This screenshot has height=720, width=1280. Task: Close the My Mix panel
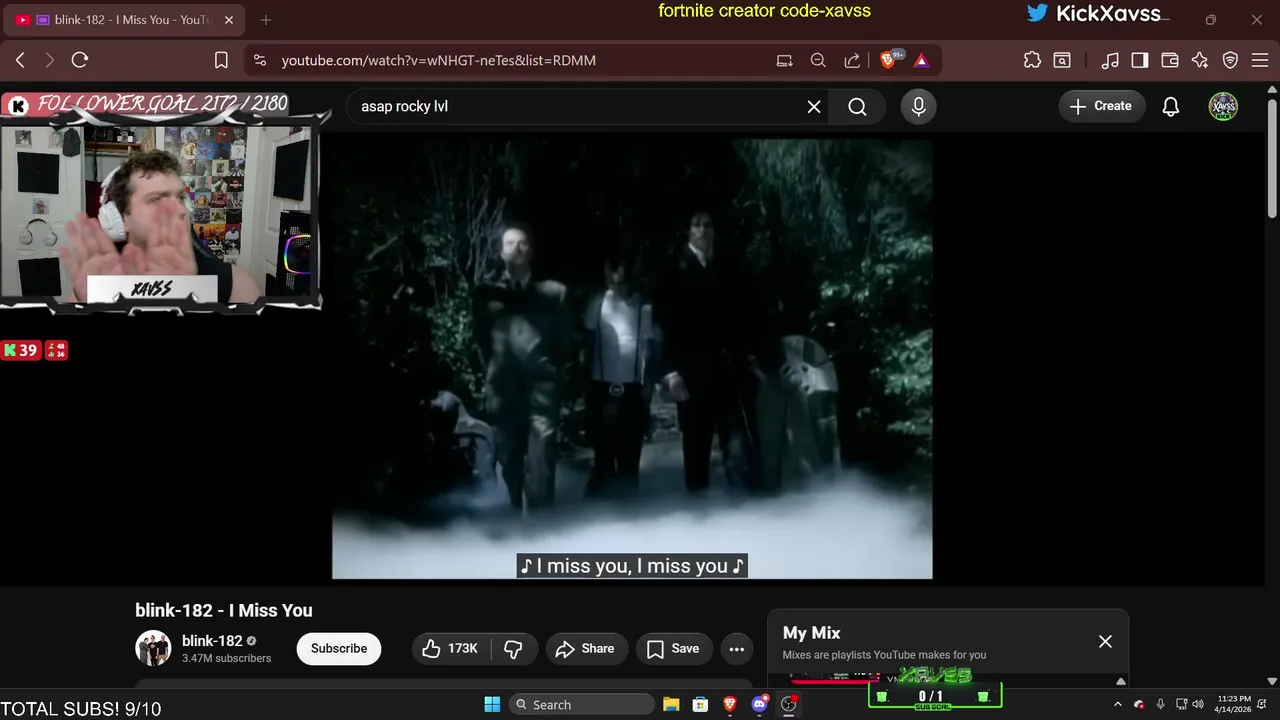click(x=1105, y=641)
